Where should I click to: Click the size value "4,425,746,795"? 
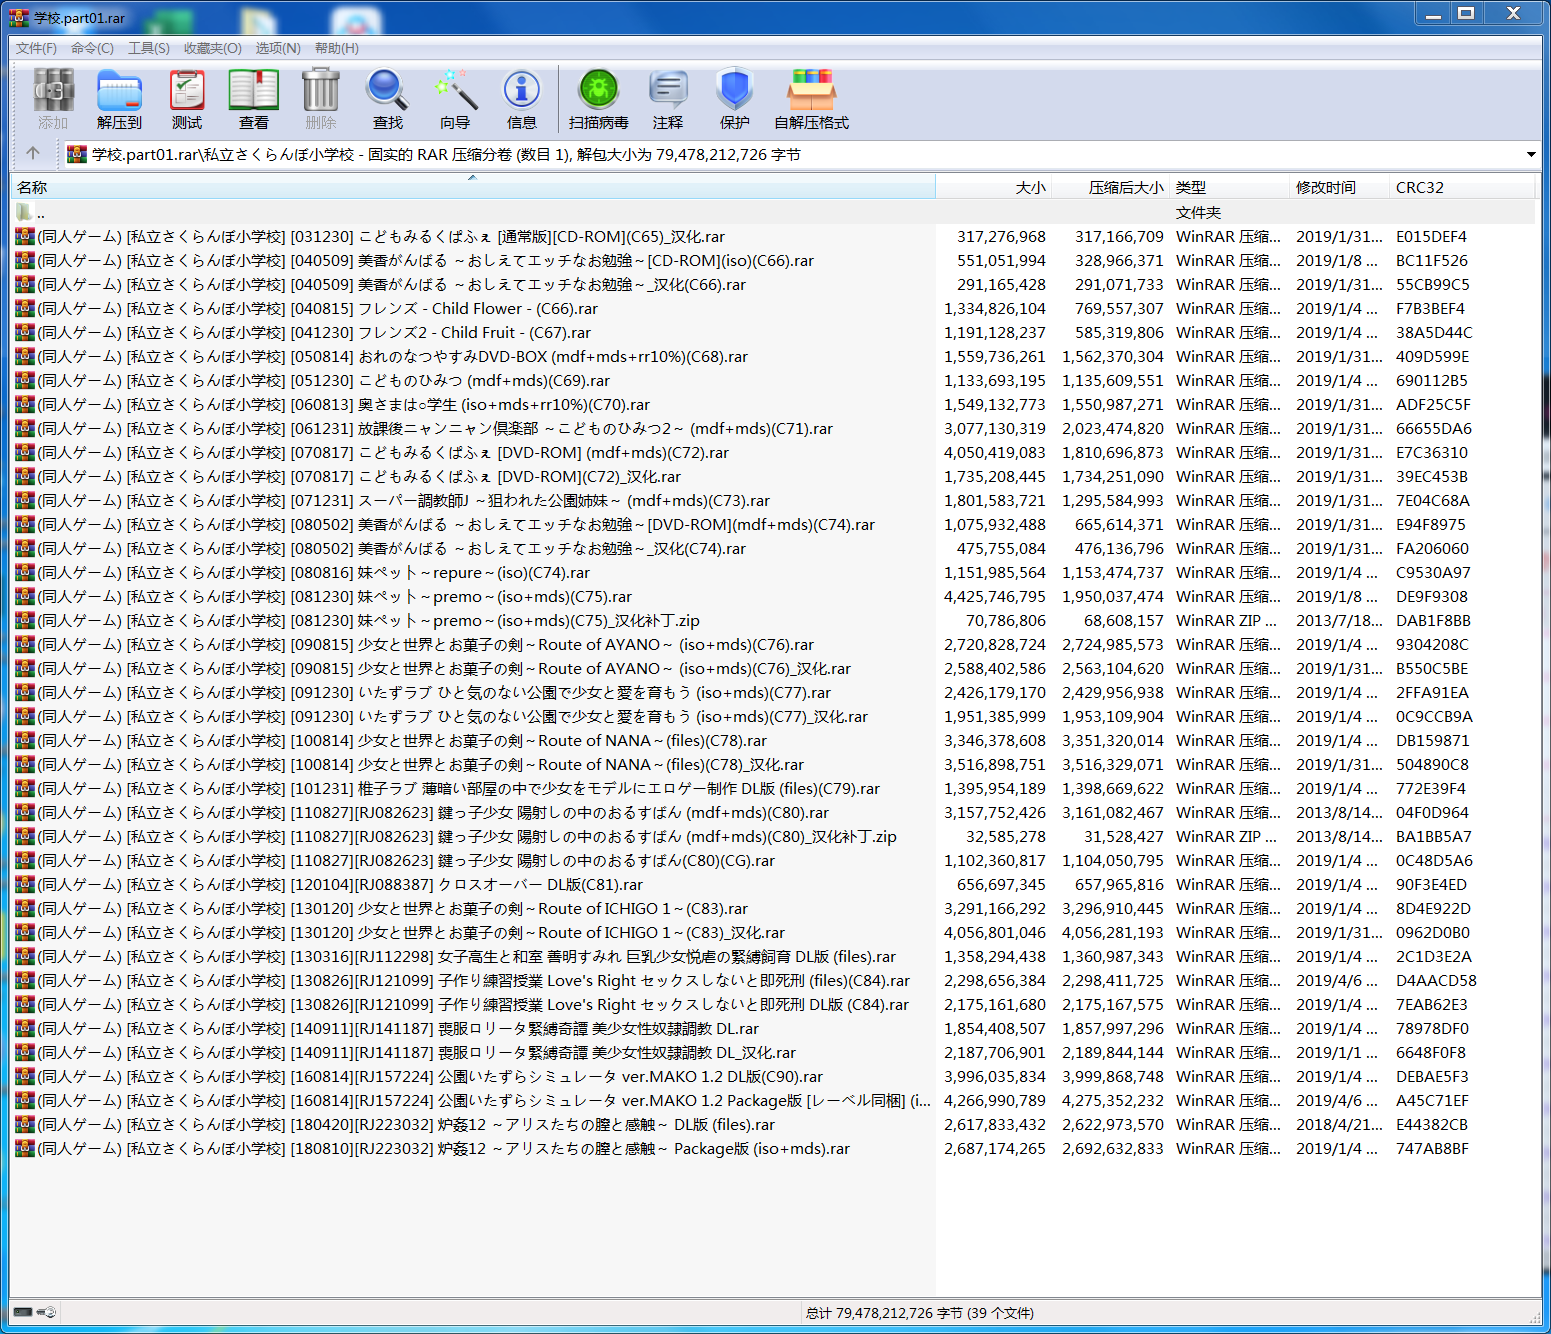coord(995,597)
